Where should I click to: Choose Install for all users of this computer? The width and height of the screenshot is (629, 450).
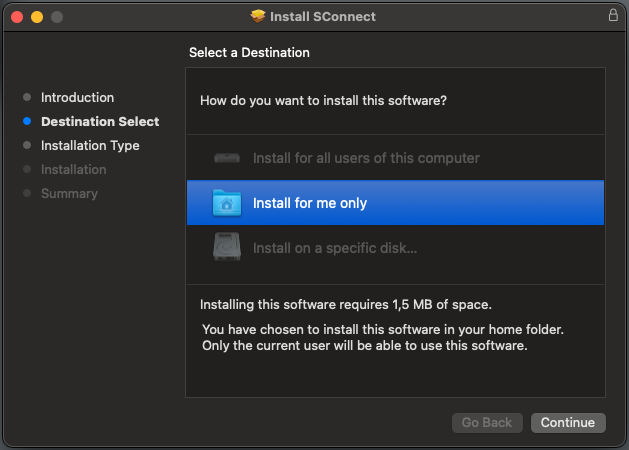pos(395,158)
